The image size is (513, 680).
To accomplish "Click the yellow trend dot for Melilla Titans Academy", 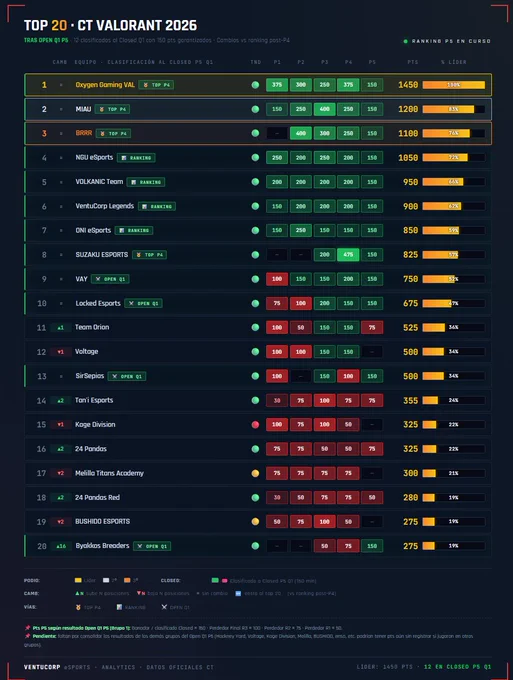I will pos(255,473).
